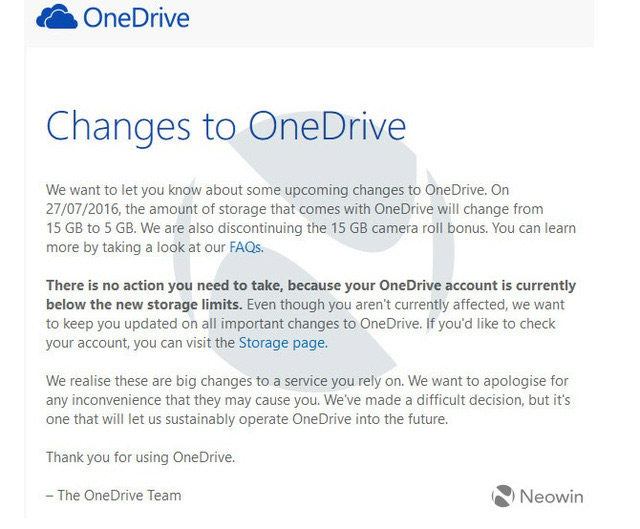
Task: Open the FAQs link
Action: click(245, 246)
